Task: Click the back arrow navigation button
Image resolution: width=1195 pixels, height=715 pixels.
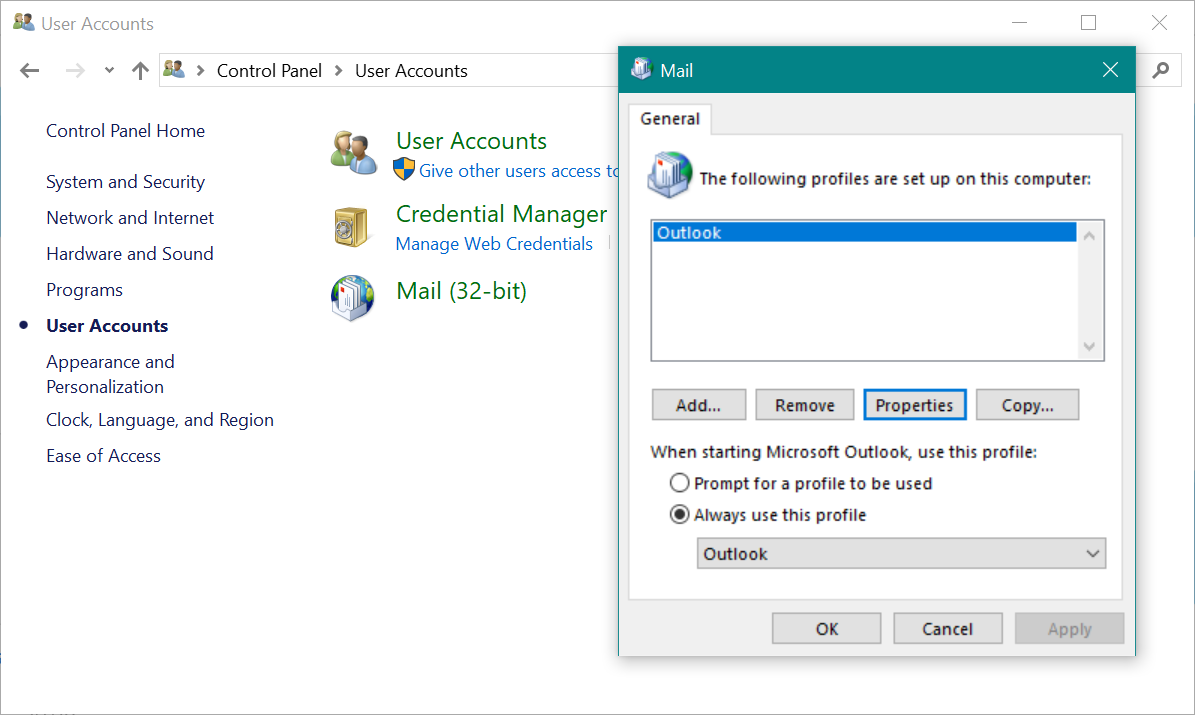Action: click(30, 70)
